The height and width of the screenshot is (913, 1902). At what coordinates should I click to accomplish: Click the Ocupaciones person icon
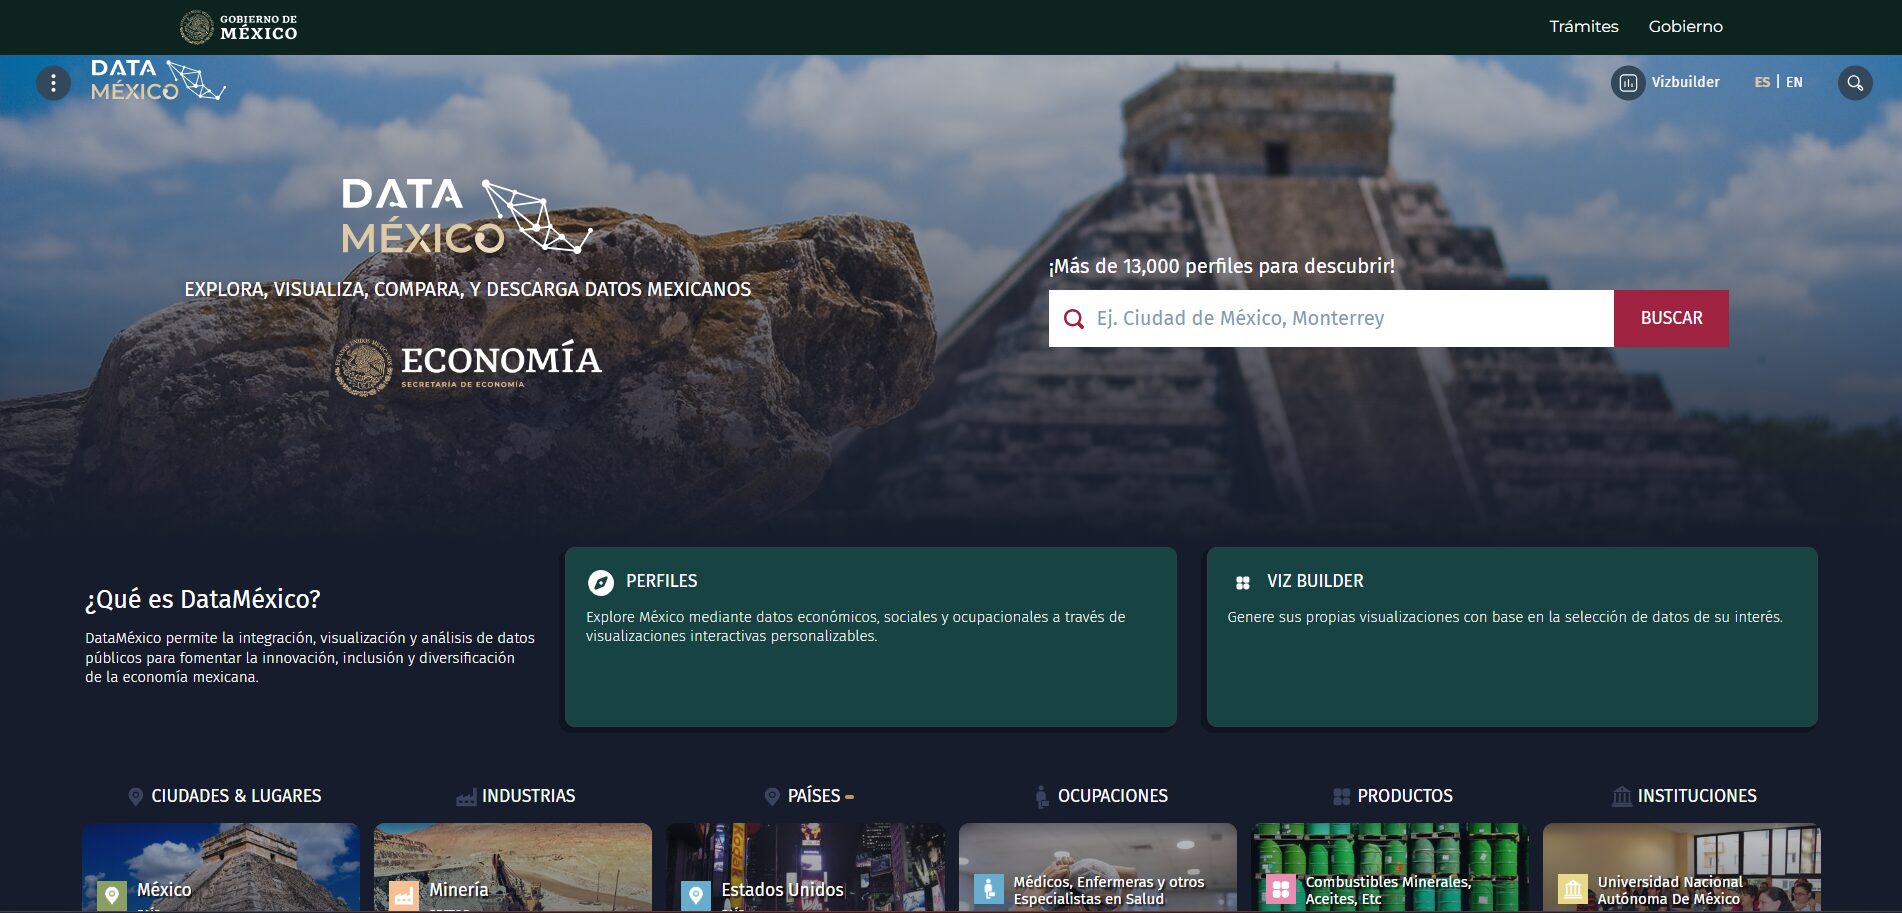click(x=1042, y=797)
